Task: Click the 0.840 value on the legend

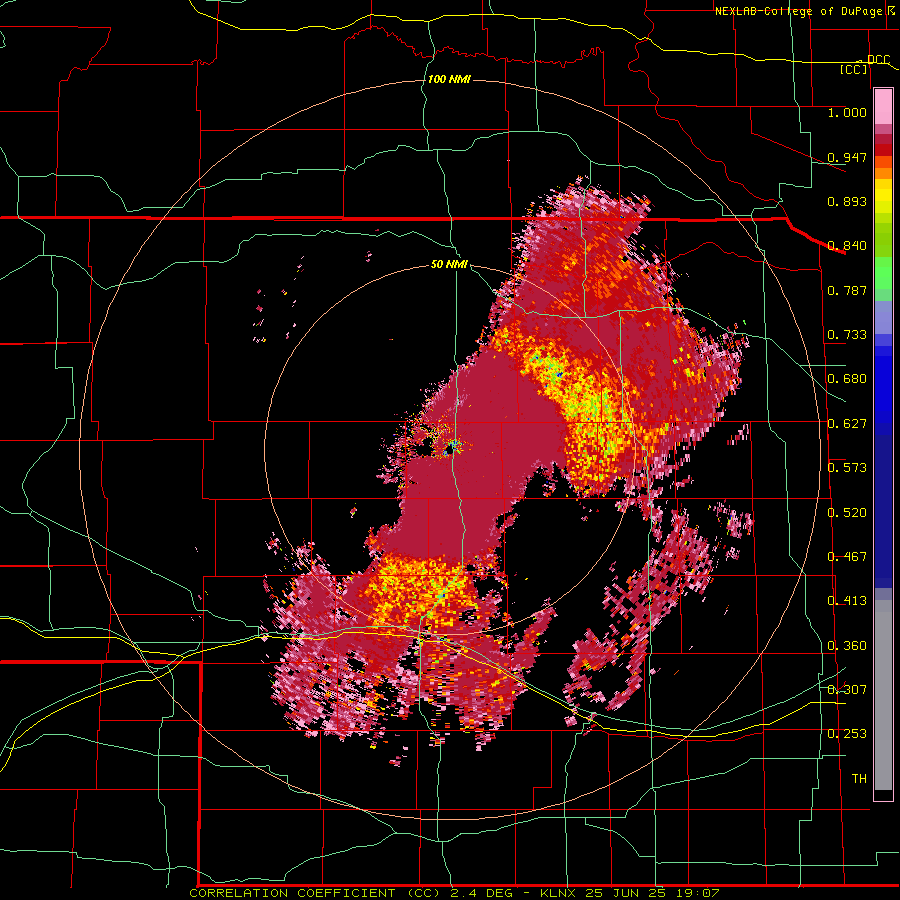Action: [x=847, y=246]
